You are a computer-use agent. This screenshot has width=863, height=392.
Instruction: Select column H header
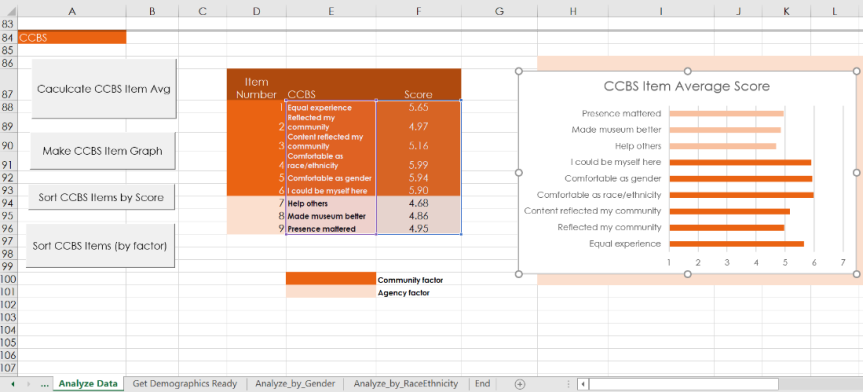point(573,11)
